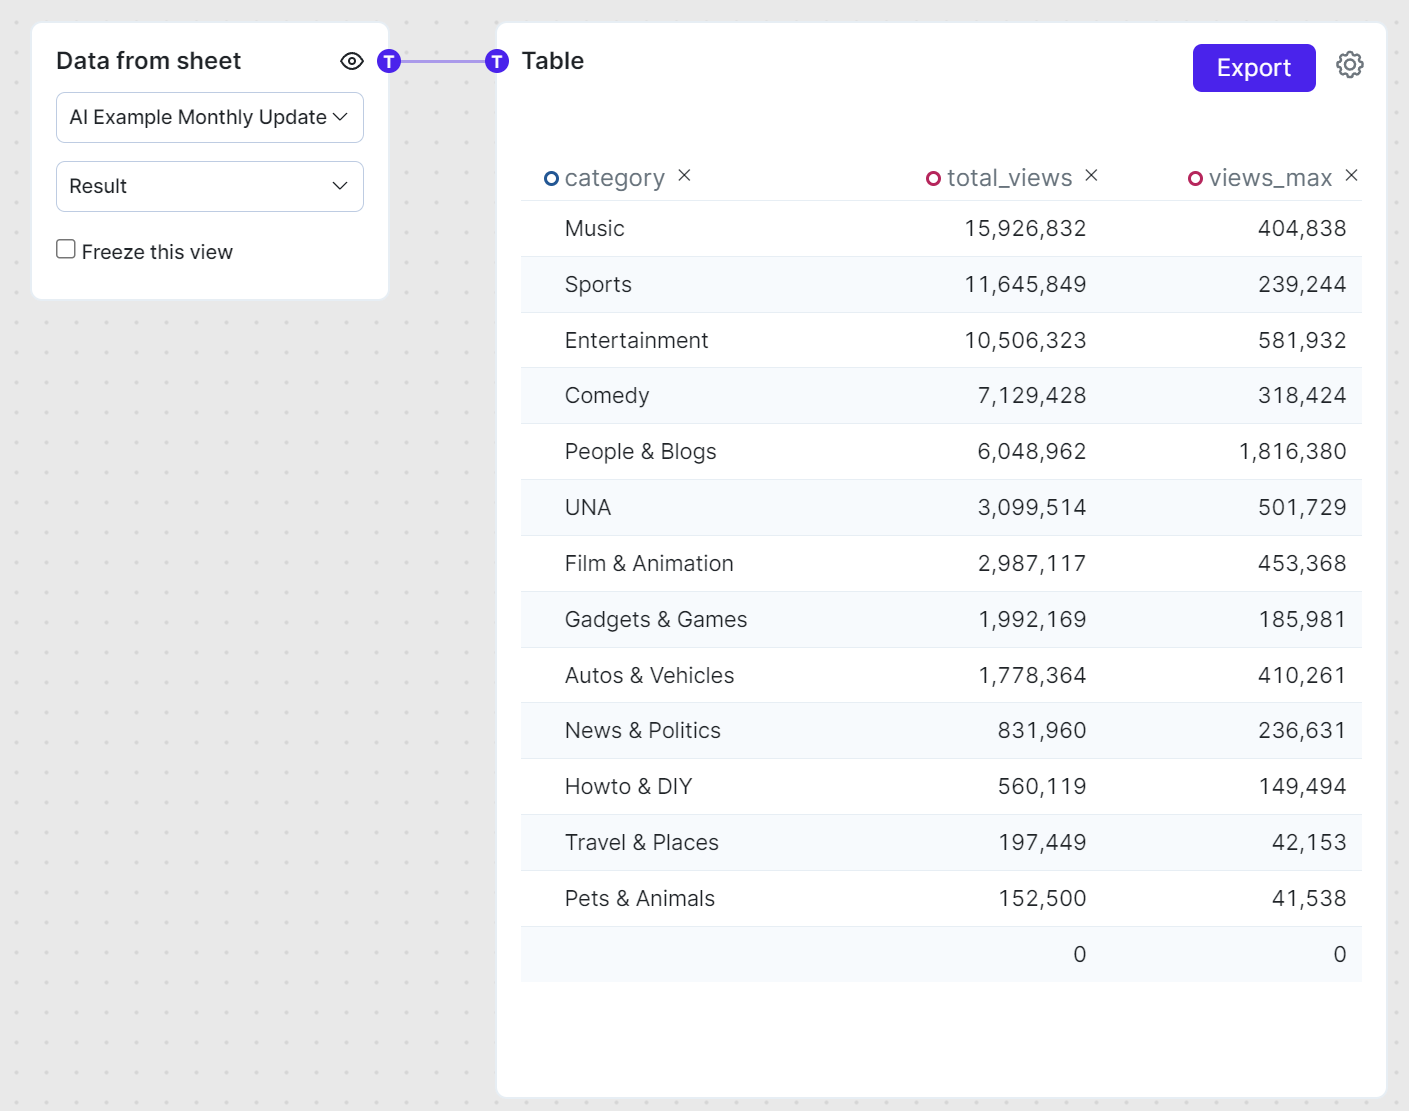Remove the views_max column
The image size is (1409, 1111).
click(x=1351, y=175)
